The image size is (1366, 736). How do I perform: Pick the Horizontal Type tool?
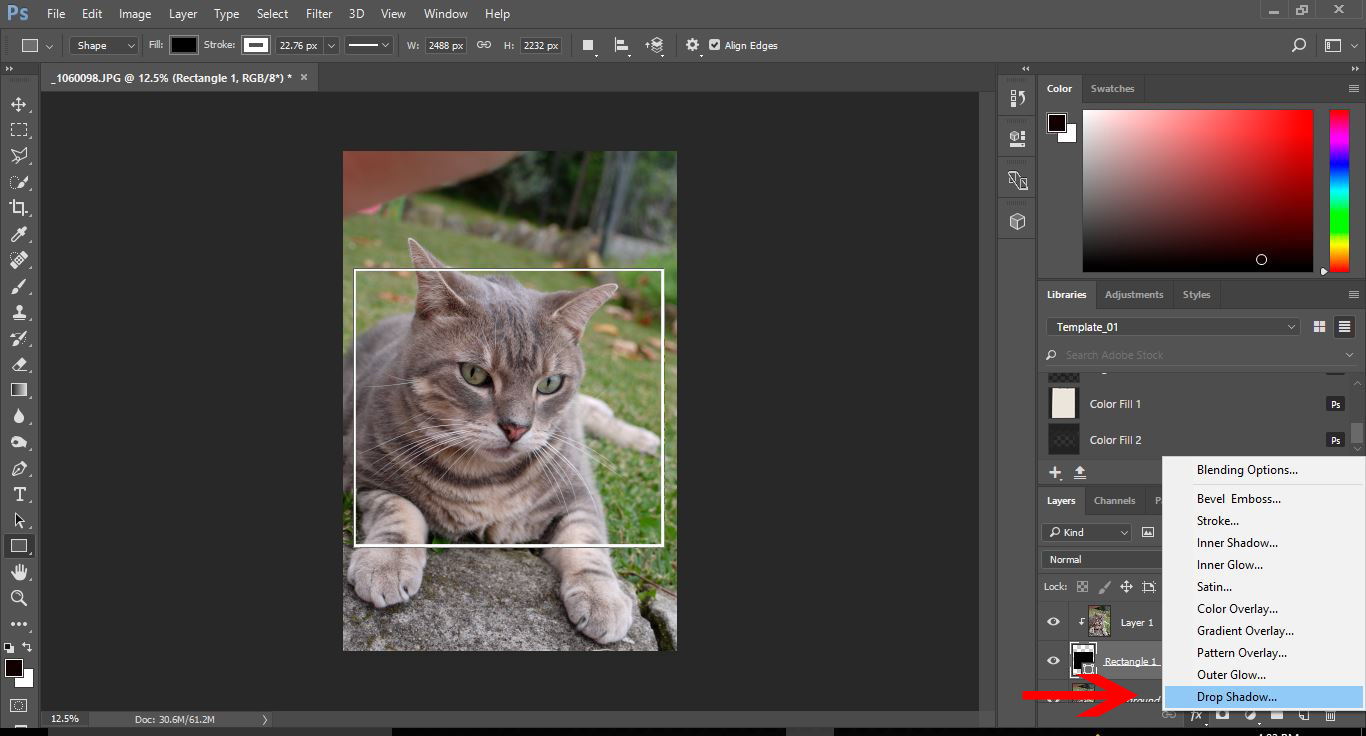coord(18,494)
